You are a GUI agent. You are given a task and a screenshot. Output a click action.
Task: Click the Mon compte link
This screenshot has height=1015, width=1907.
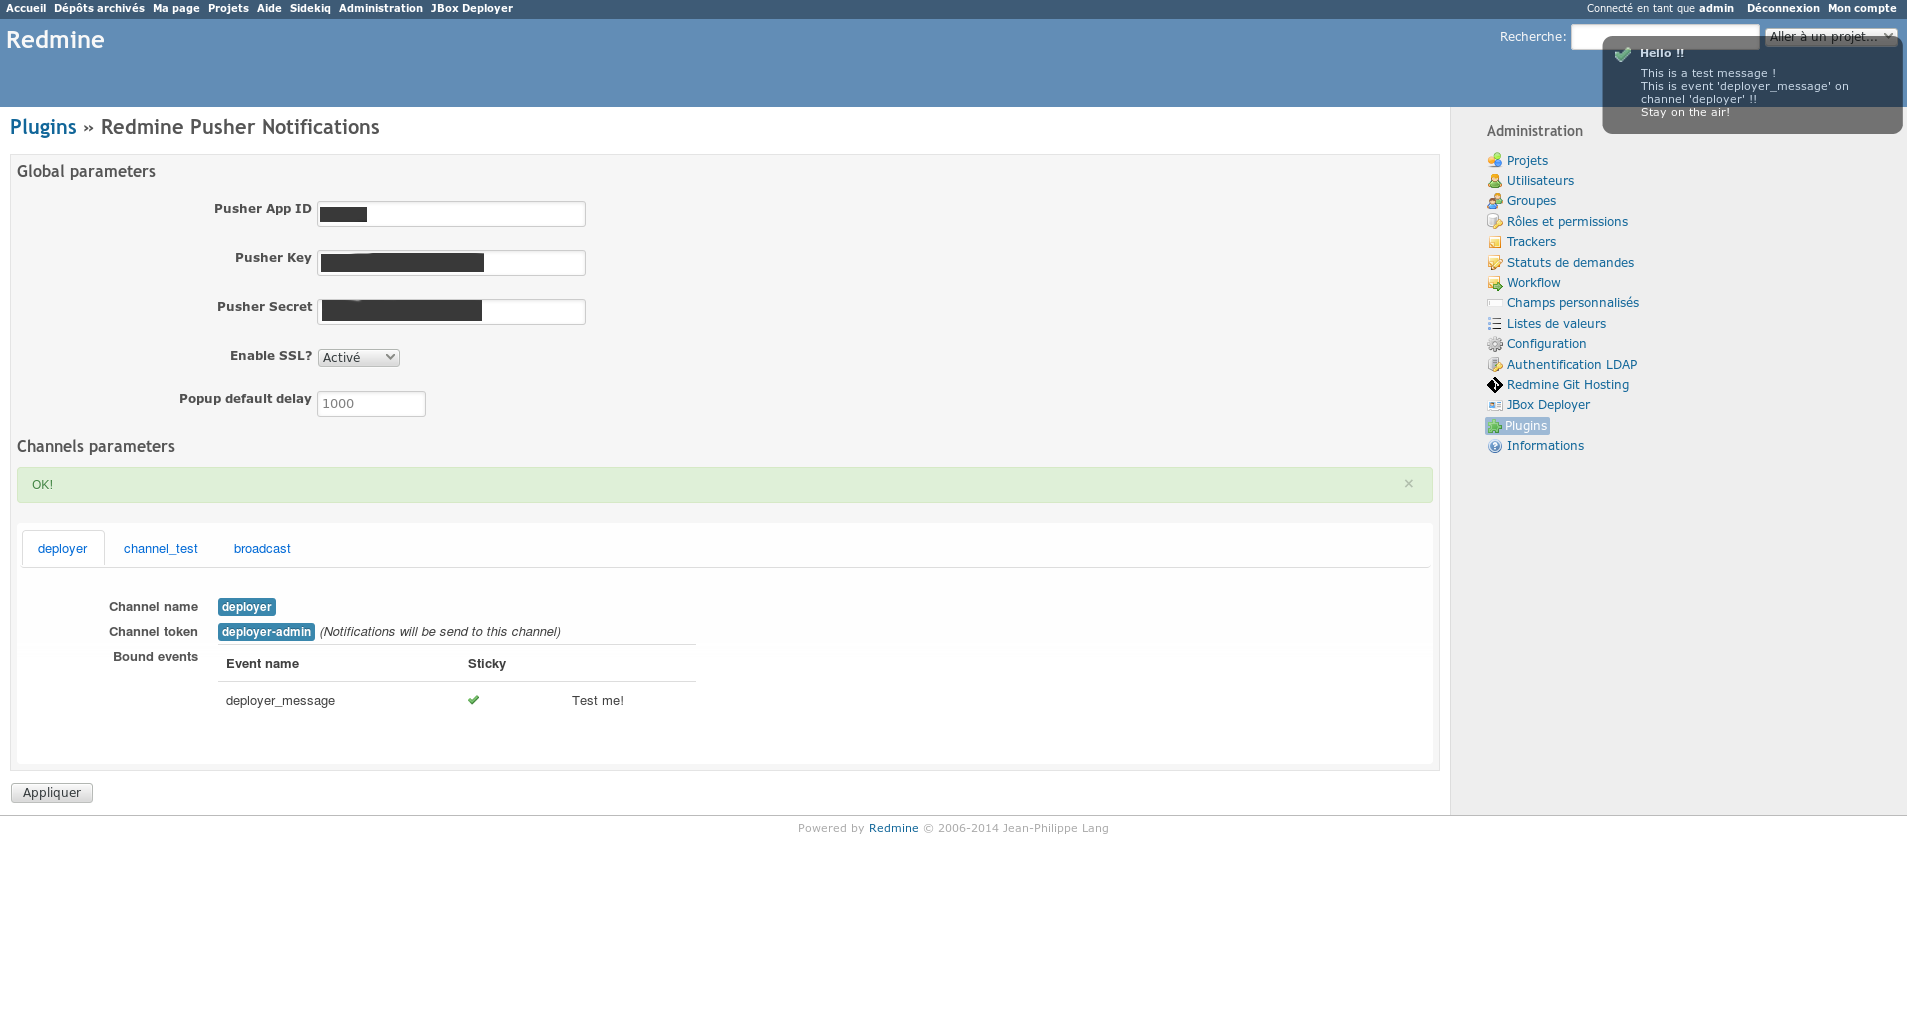1862,8
